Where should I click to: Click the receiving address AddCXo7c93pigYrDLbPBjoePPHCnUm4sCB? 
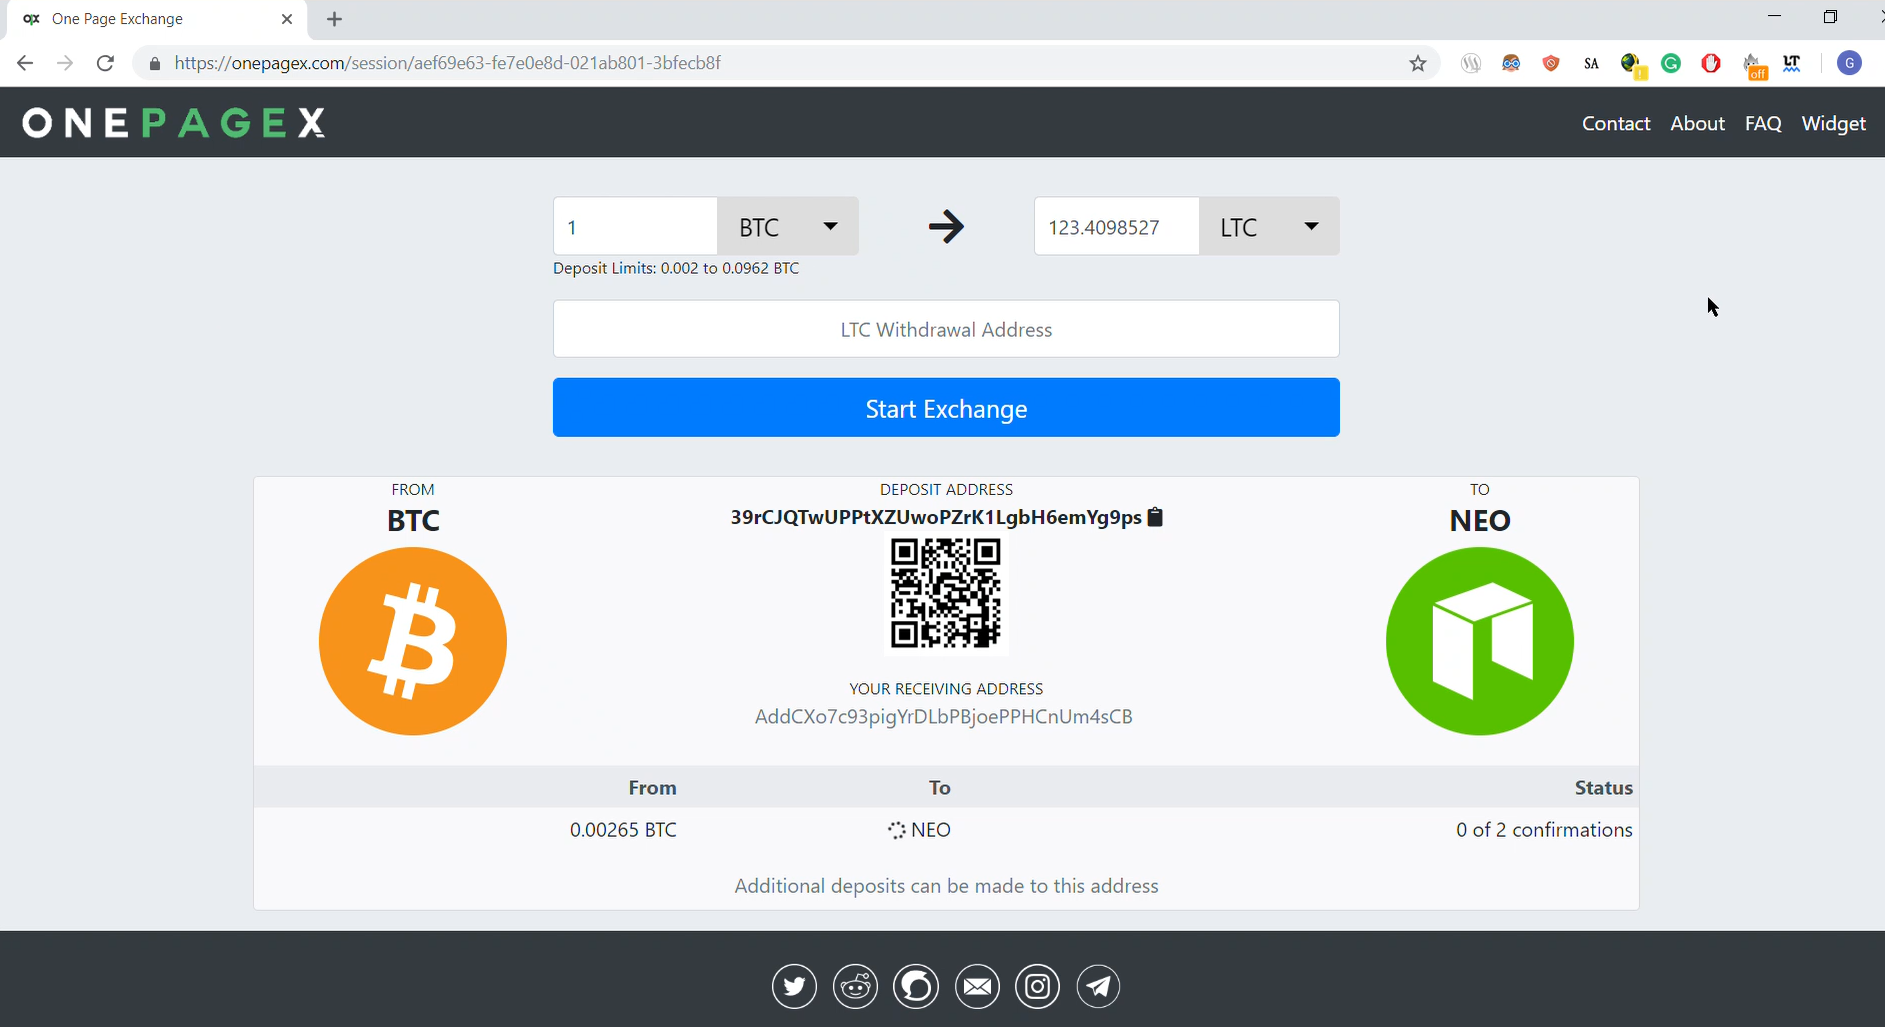[944, 717]
